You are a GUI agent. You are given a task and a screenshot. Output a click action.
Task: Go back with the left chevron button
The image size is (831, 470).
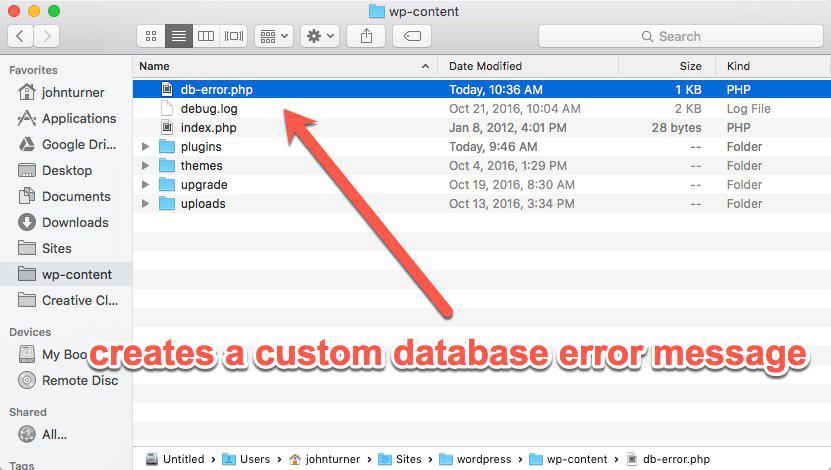(x=21, y=37)
